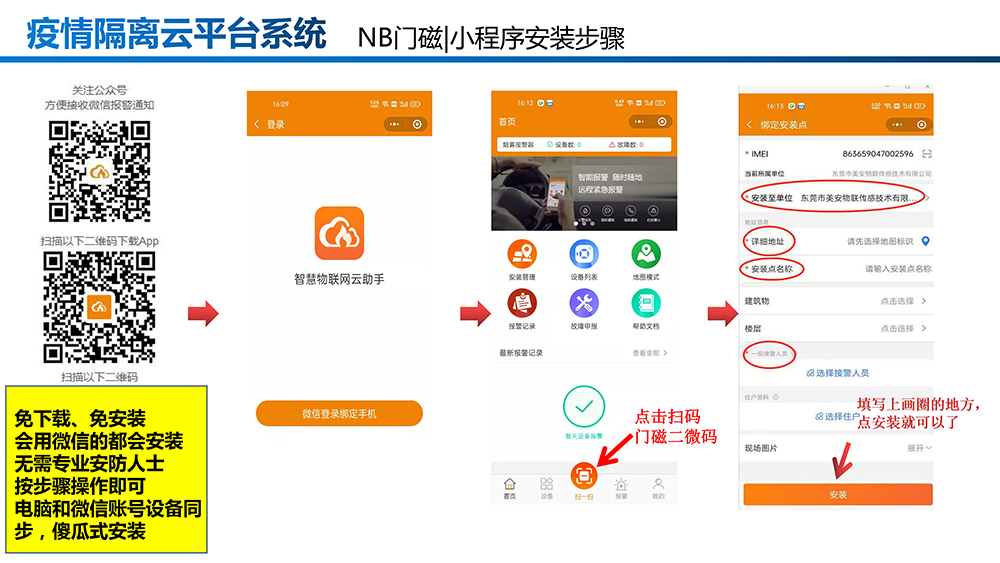Click the 智慧物联网云助手 app logo
The image size is (1000, 563).
pos(339,233)
